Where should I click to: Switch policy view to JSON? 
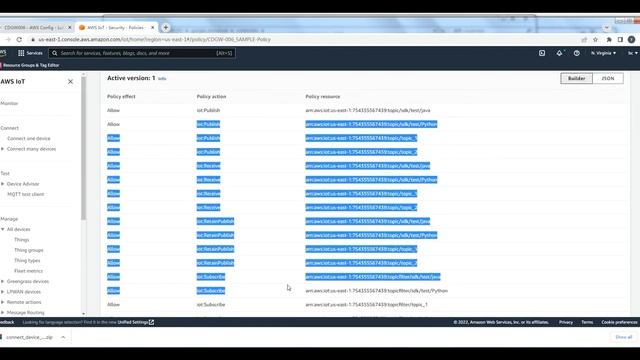(x=608, y=78)
